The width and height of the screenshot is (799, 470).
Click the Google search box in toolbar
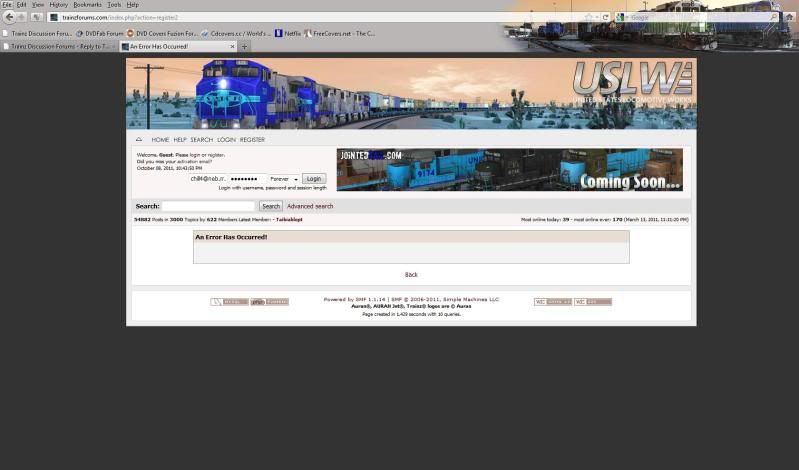pyautogui.click(x=699, y=17)
